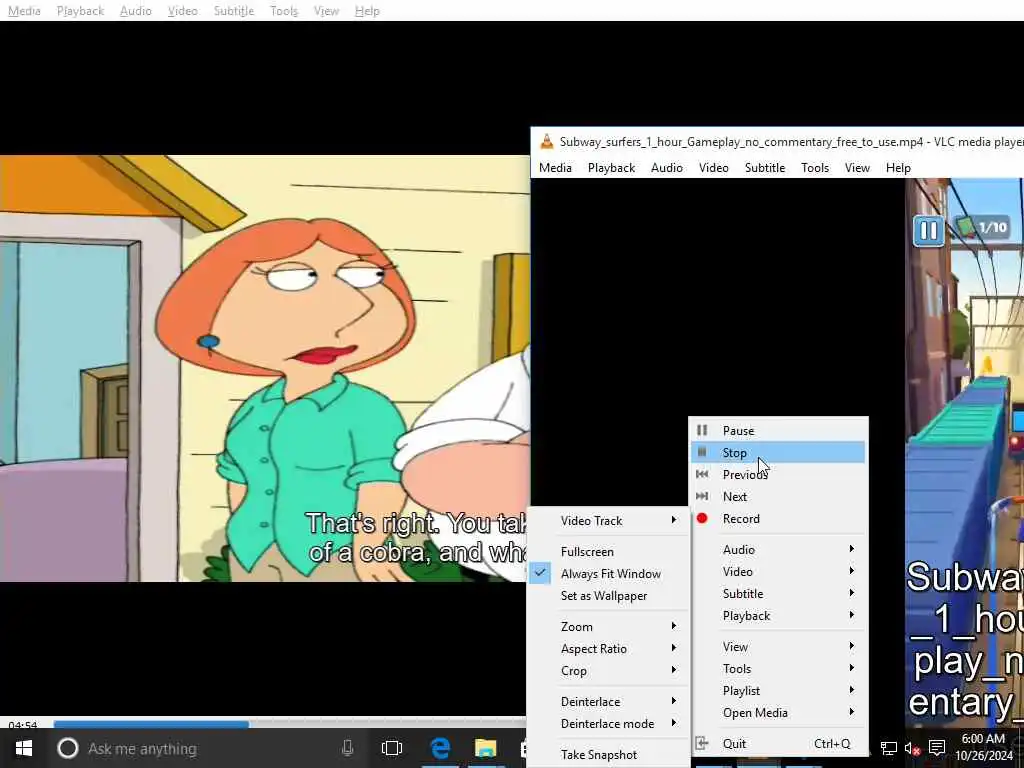Open the Playback context submenu entry

click(x=778, y=616)
